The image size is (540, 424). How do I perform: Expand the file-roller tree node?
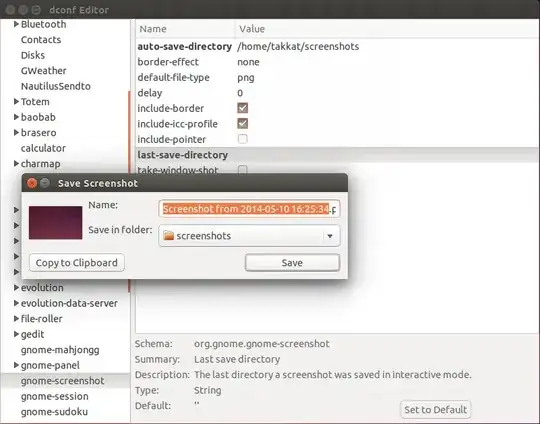(16, 319)
